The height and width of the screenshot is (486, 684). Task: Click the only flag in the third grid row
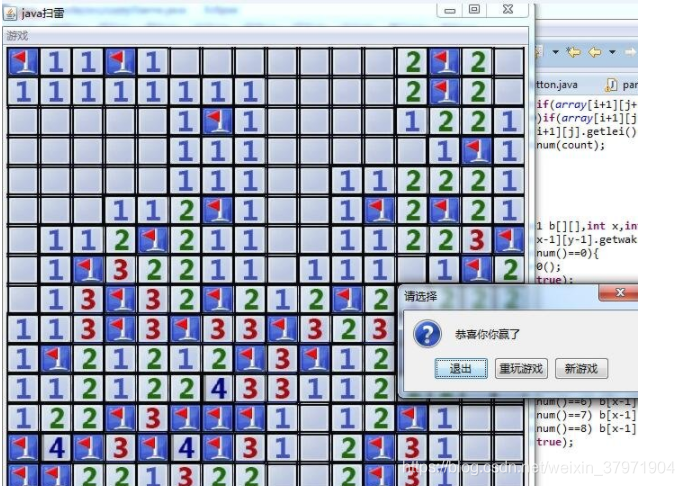218,121
